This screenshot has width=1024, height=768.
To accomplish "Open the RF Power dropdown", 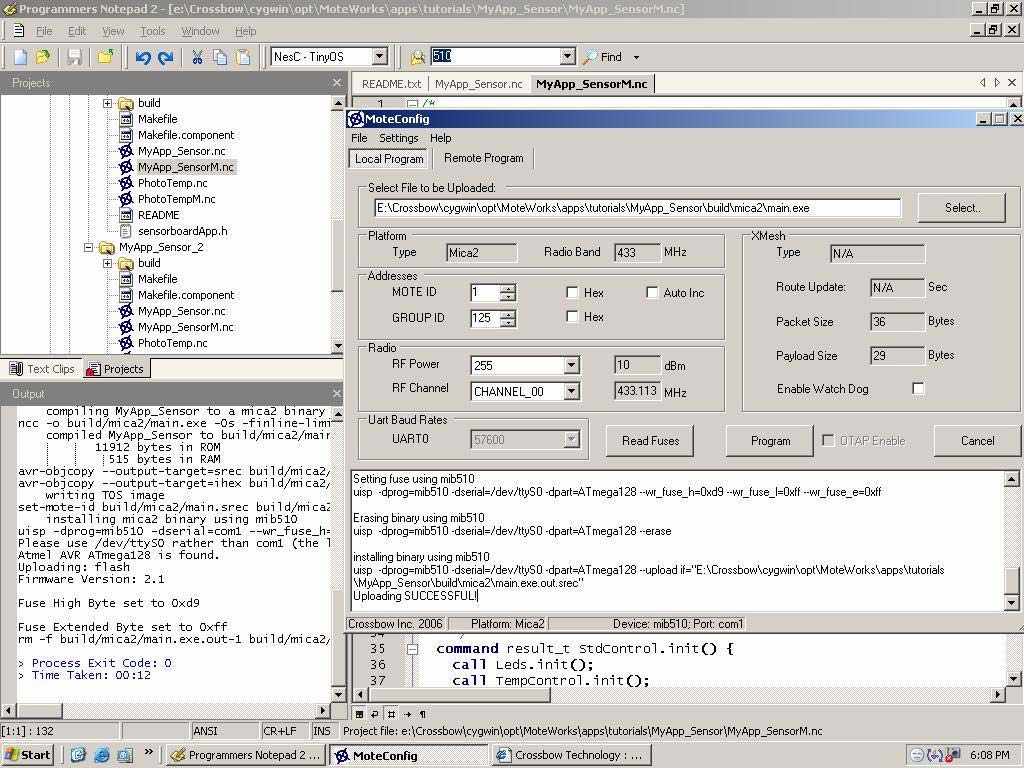I will (571, 366).
